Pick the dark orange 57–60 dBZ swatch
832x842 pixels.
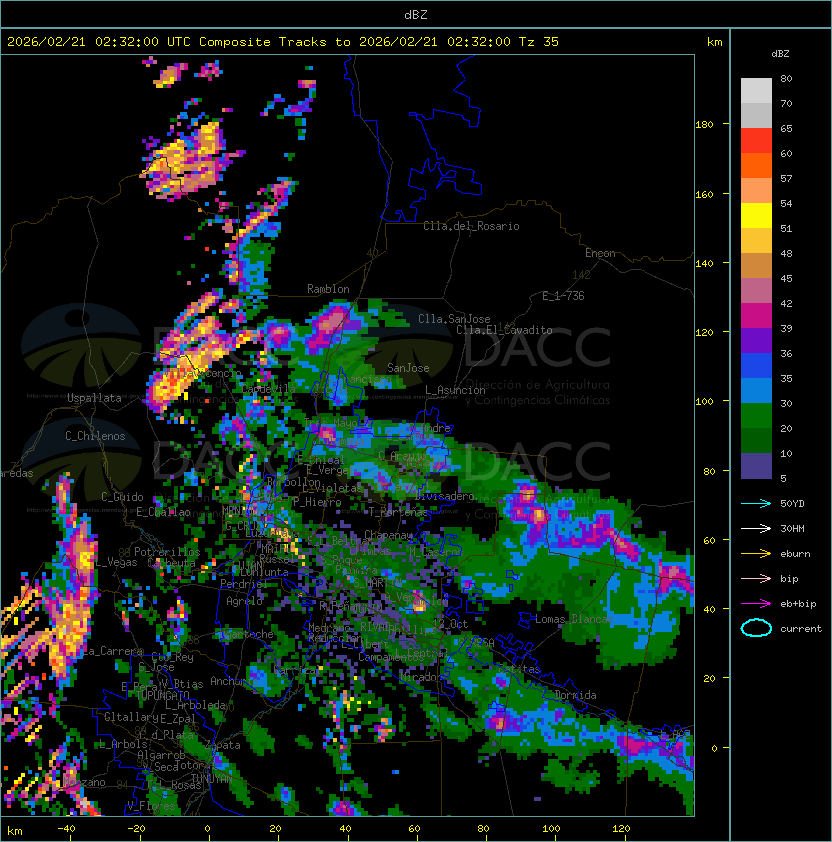756,165
